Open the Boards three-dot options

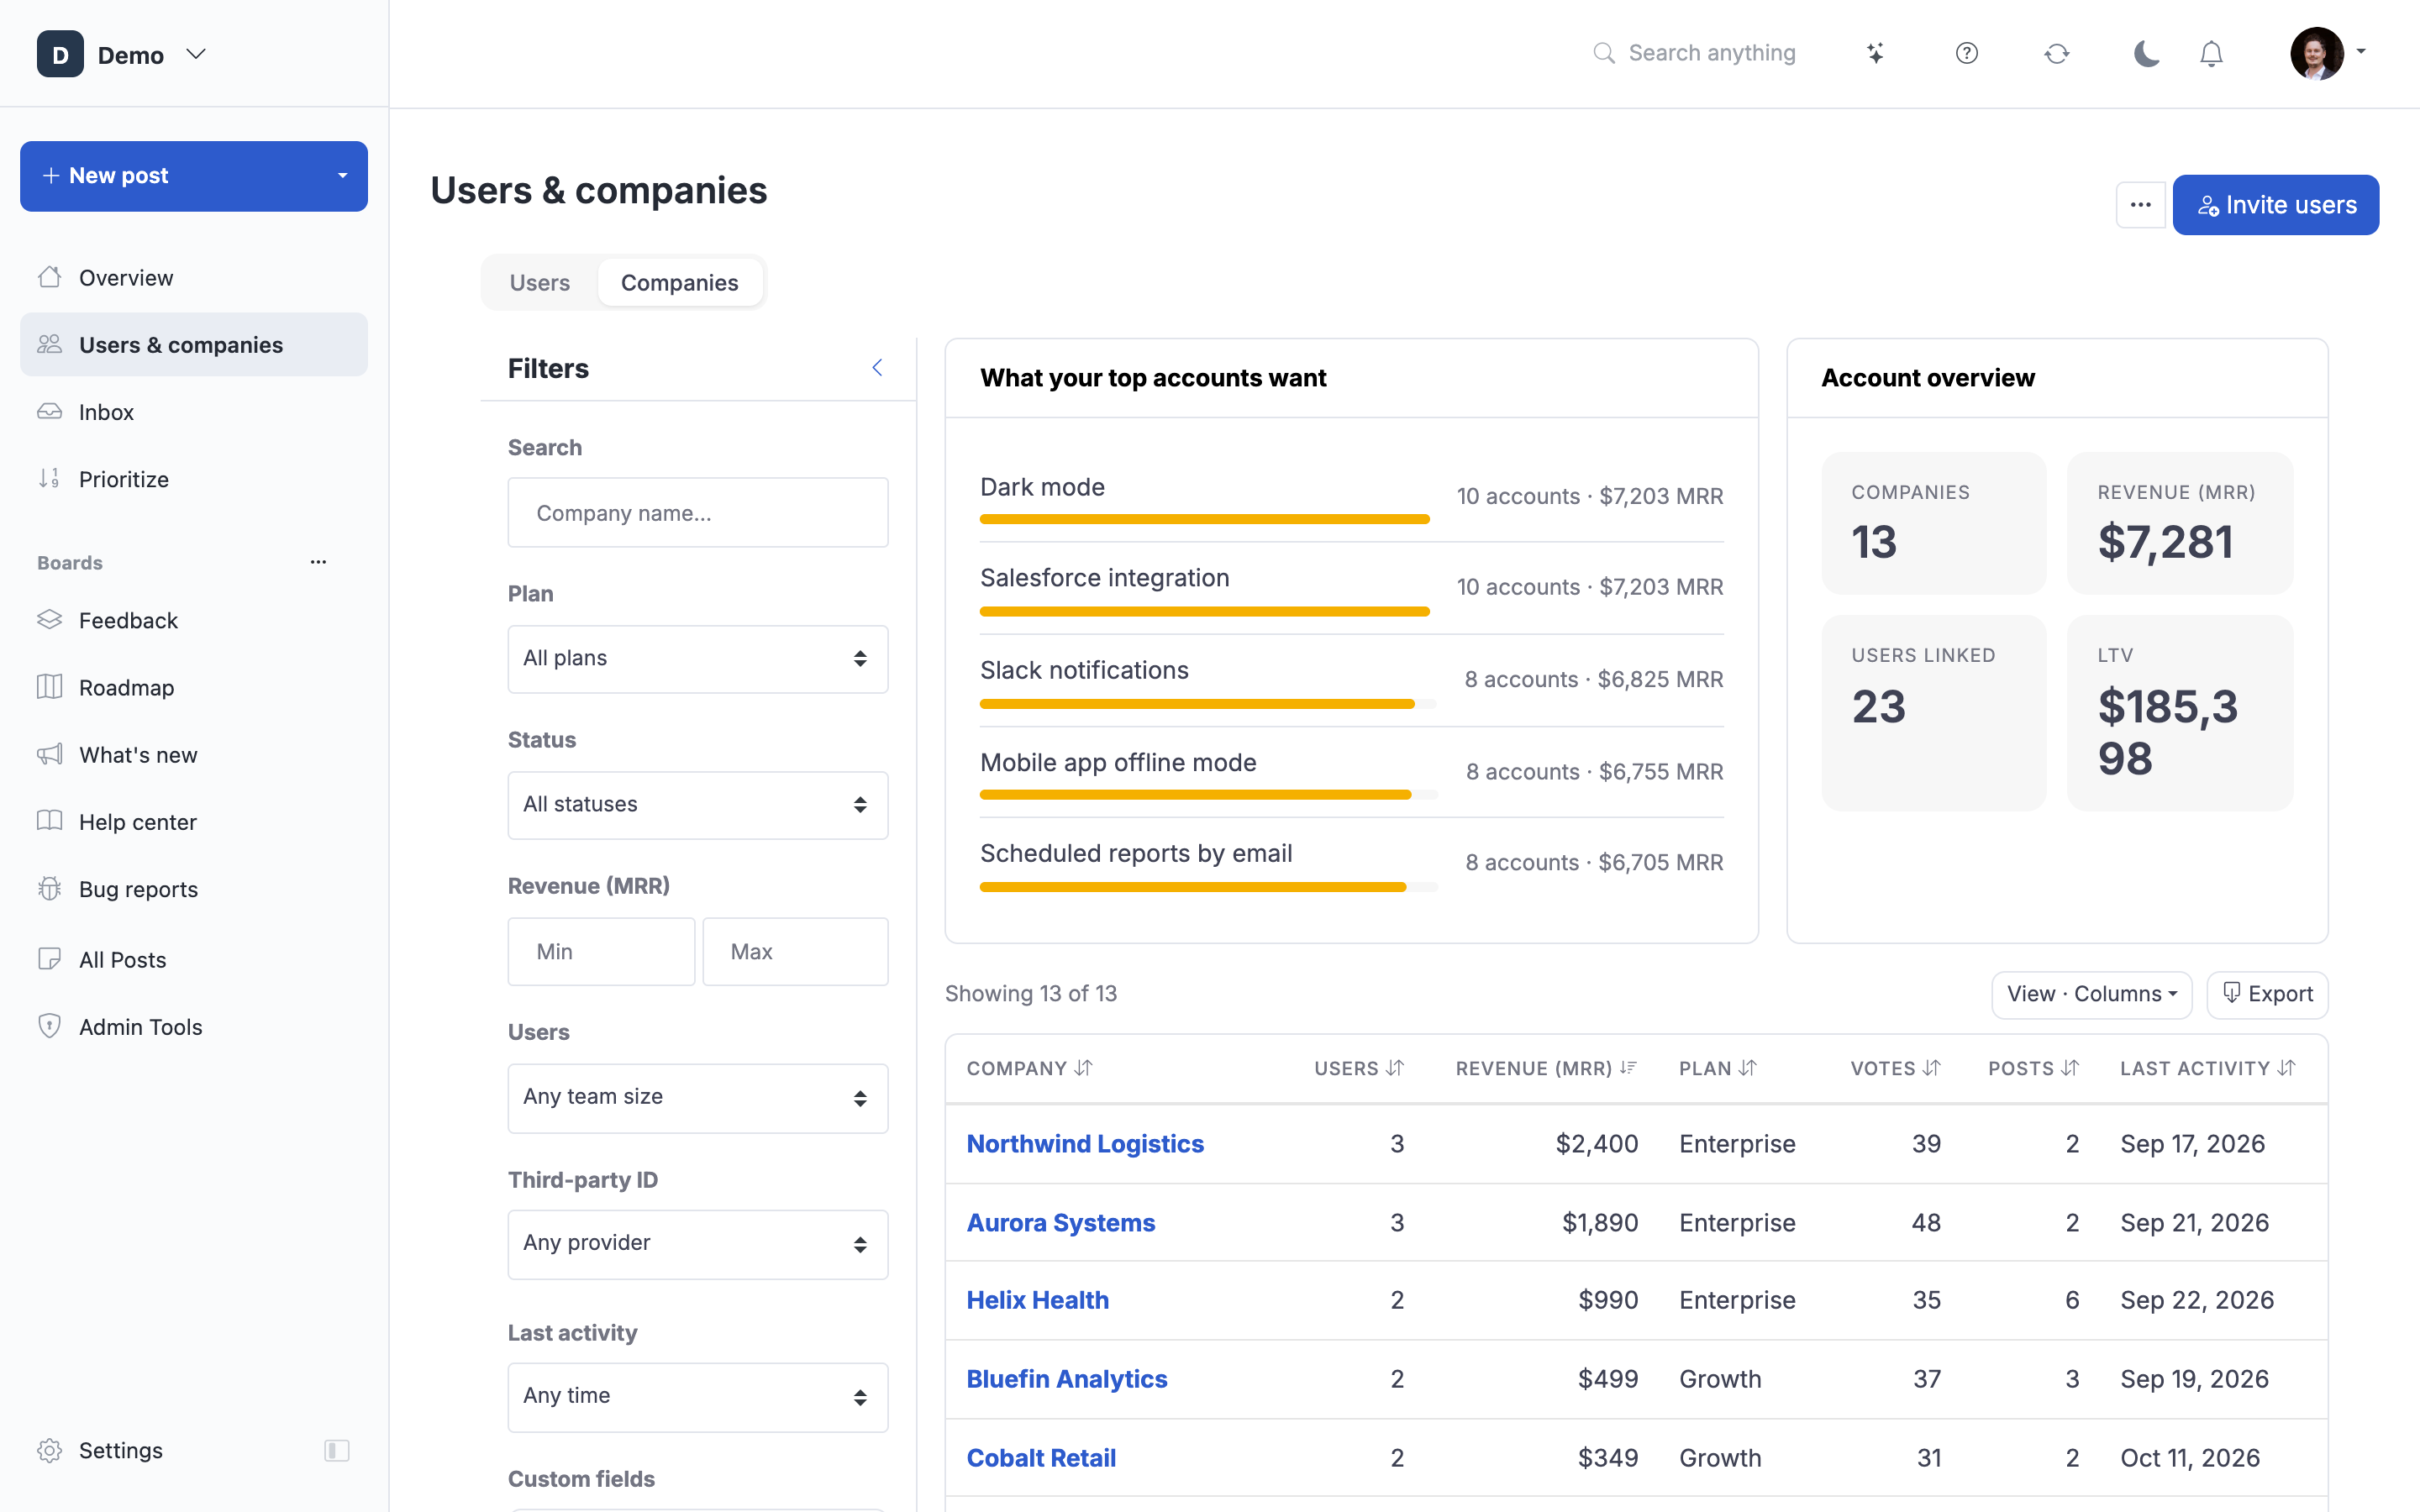coord(318,562)
